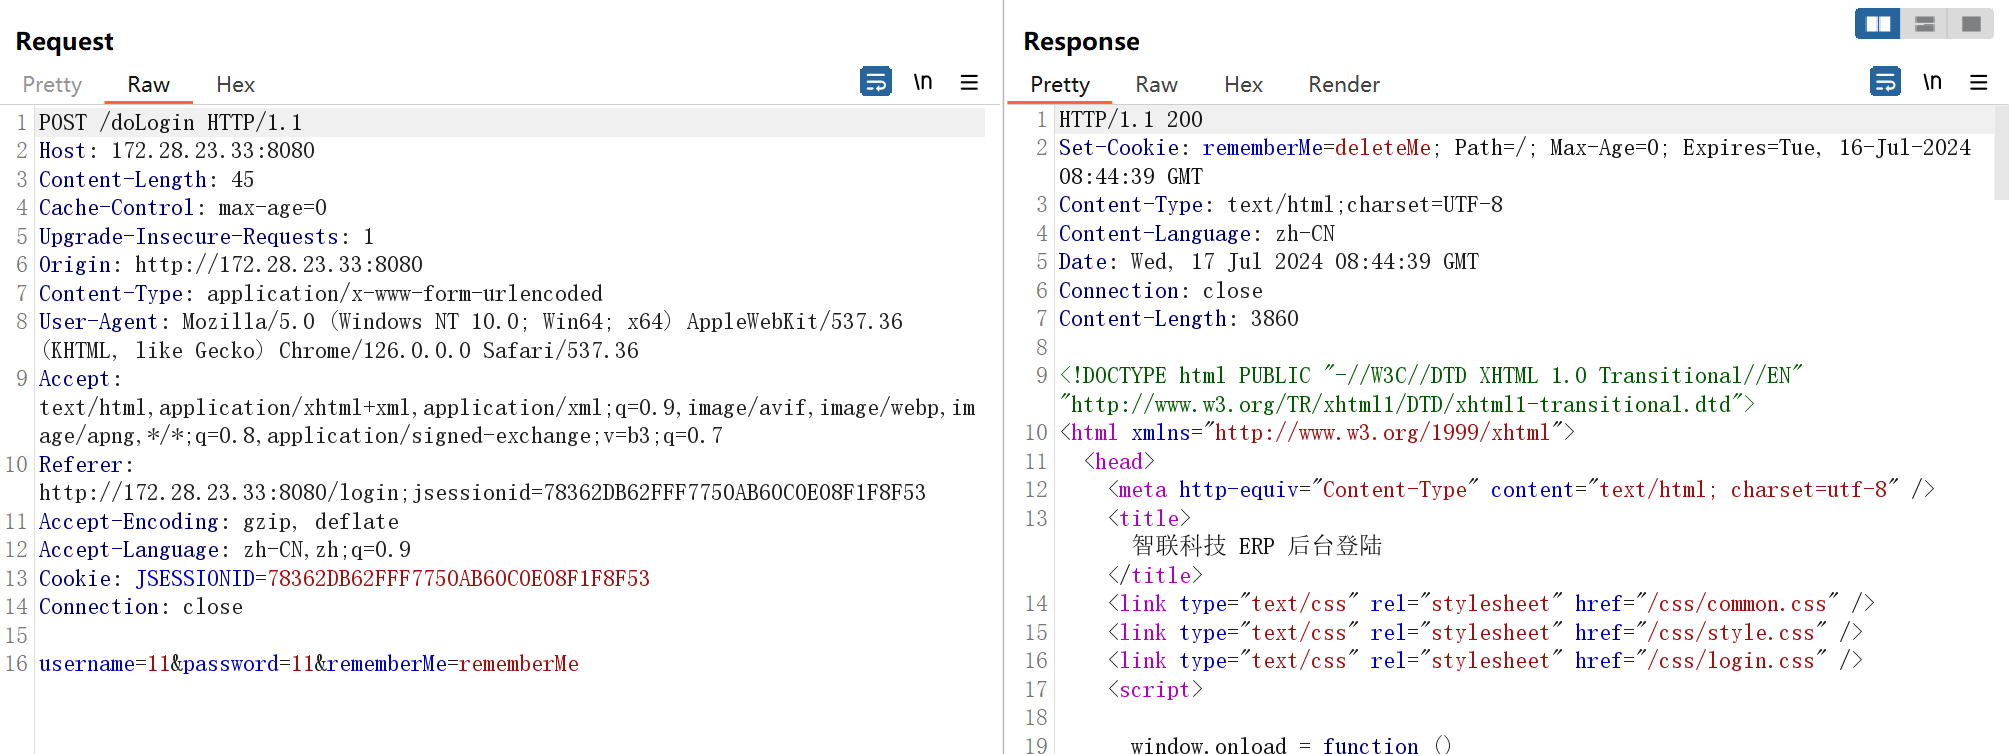Open Request panel hamburger menu

[969, 82]
